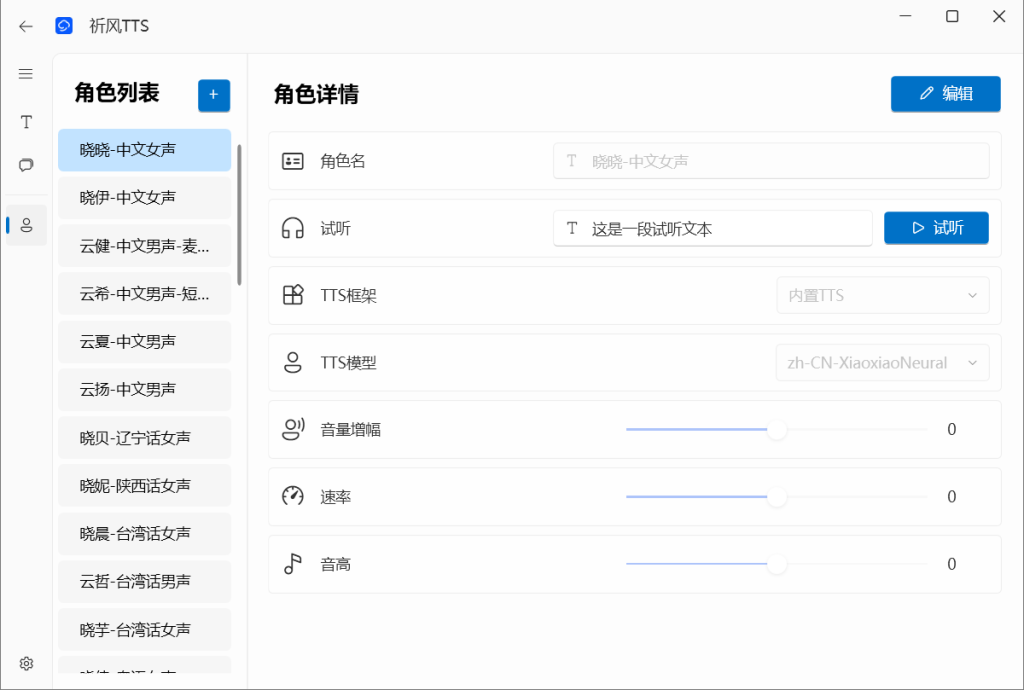
Task: Open the hamburger navigation menu
Action: [25, 73]
